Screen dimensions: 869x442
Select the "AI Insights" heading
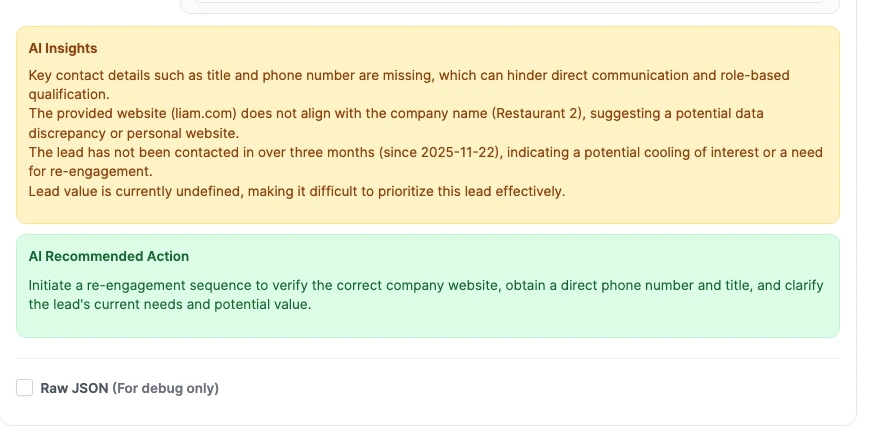(x=63, y=48)
